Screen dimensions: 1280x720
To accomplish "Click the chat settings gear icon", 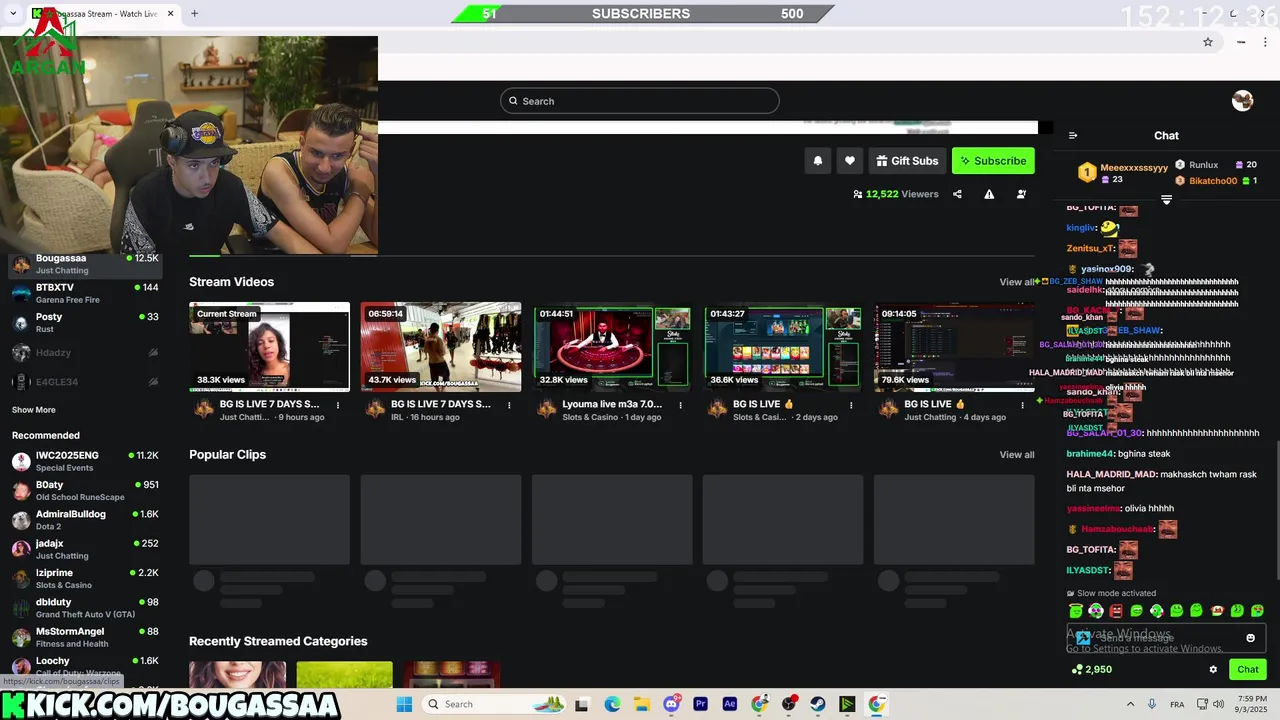I will click(1213, 670).
